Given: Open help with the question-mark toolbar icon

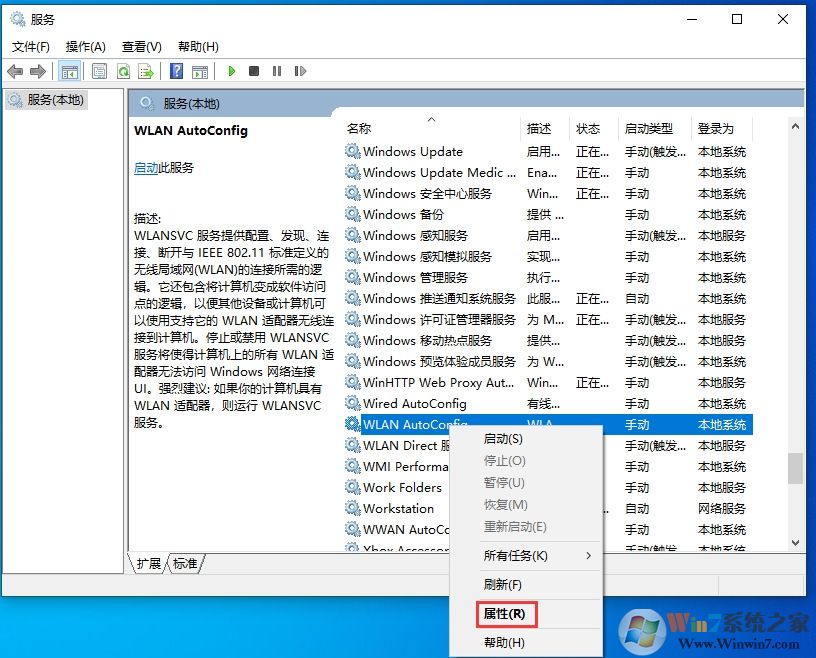Looking at the screenshot, I should [x=176, y=71].
